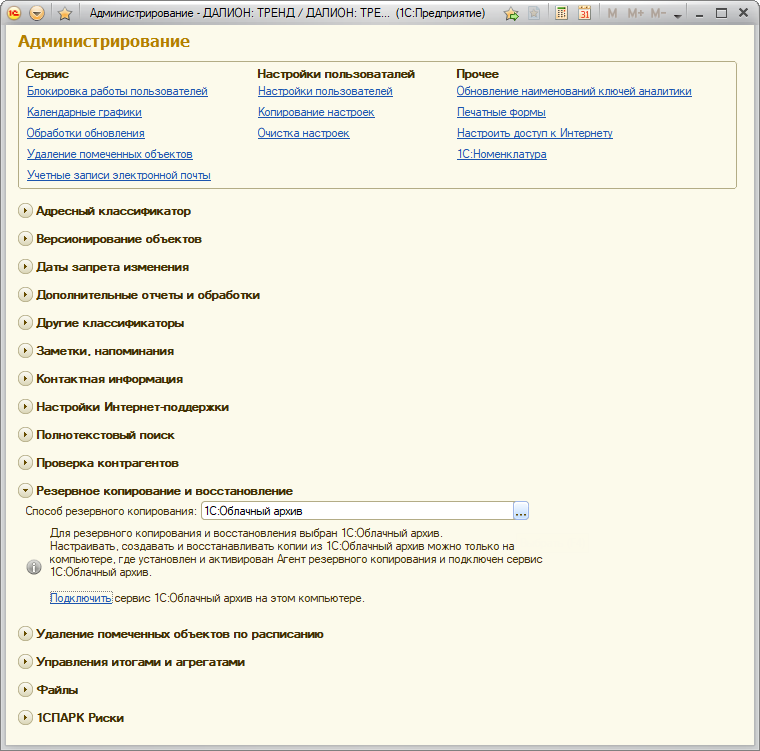Click the M+ memory add button

635,14
